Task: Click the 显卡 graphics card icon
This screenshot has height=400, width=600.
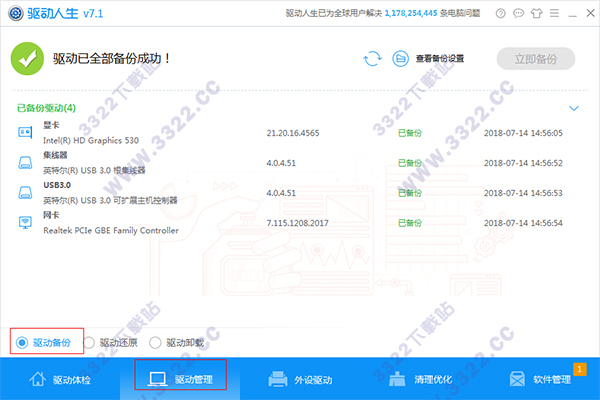Action: pyautogui.click(x=25, y=132)
